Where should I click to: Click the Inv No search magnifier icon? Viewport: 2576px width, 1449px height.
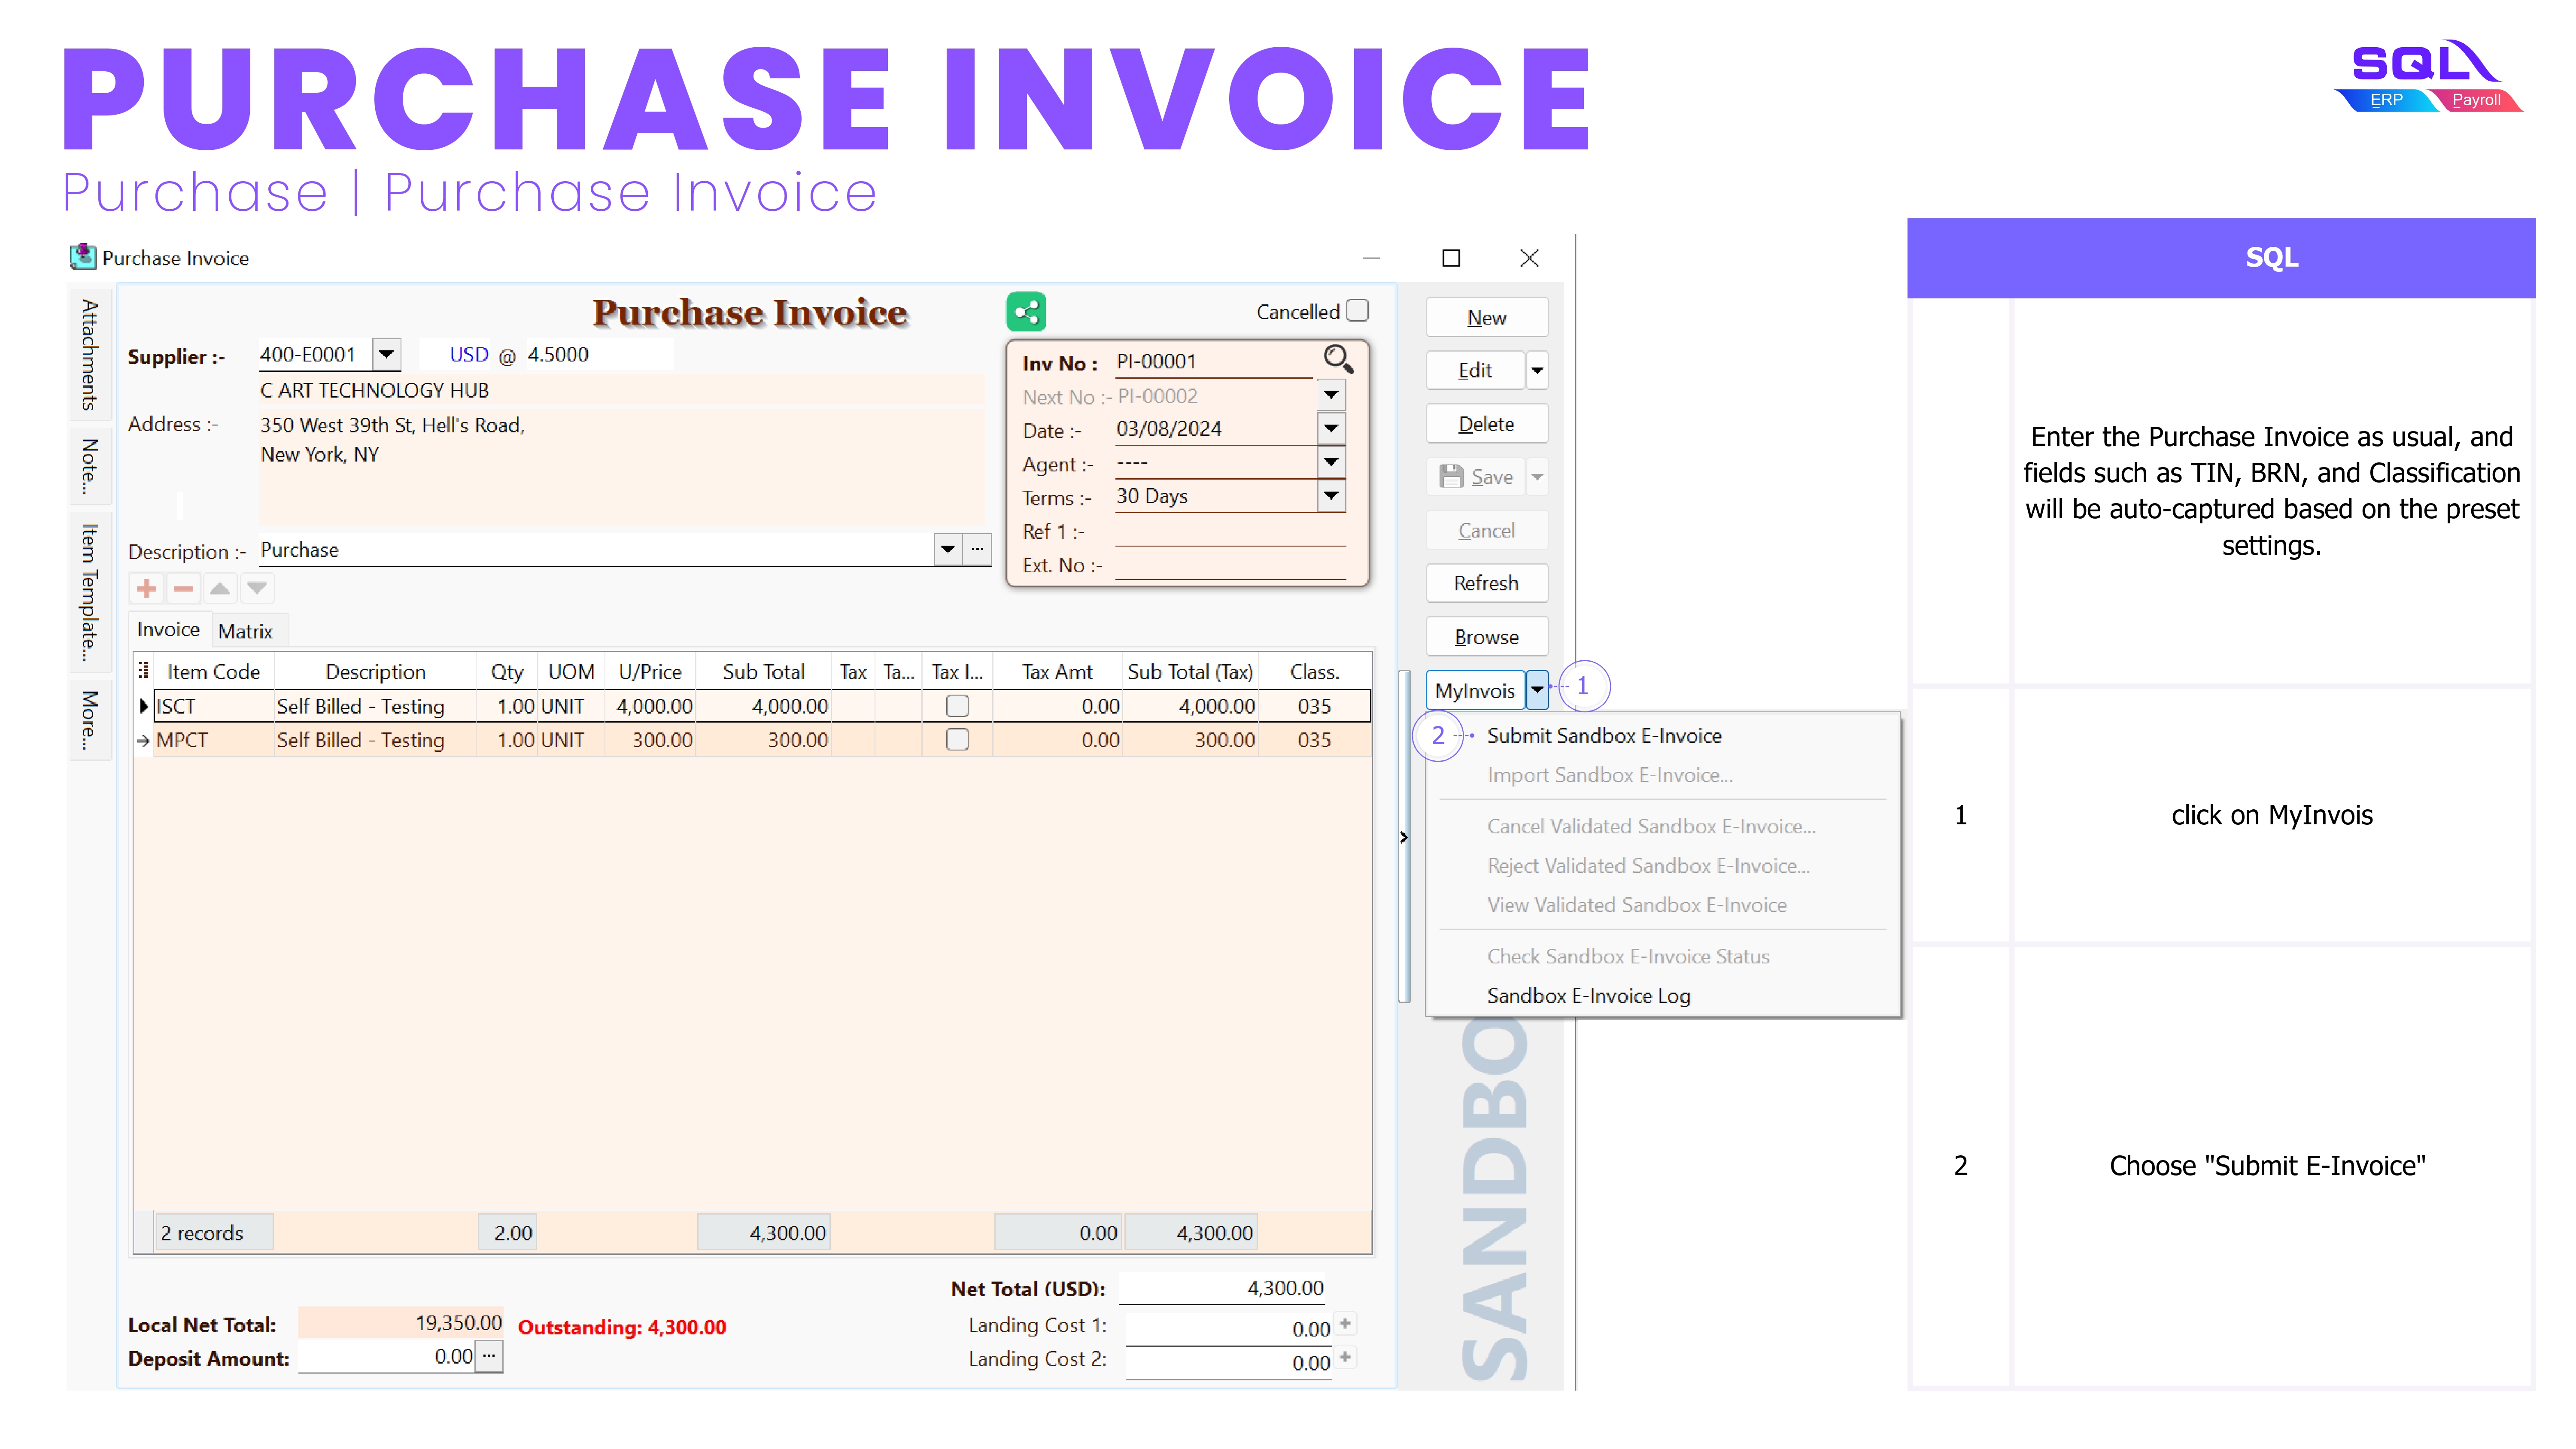1337,358
